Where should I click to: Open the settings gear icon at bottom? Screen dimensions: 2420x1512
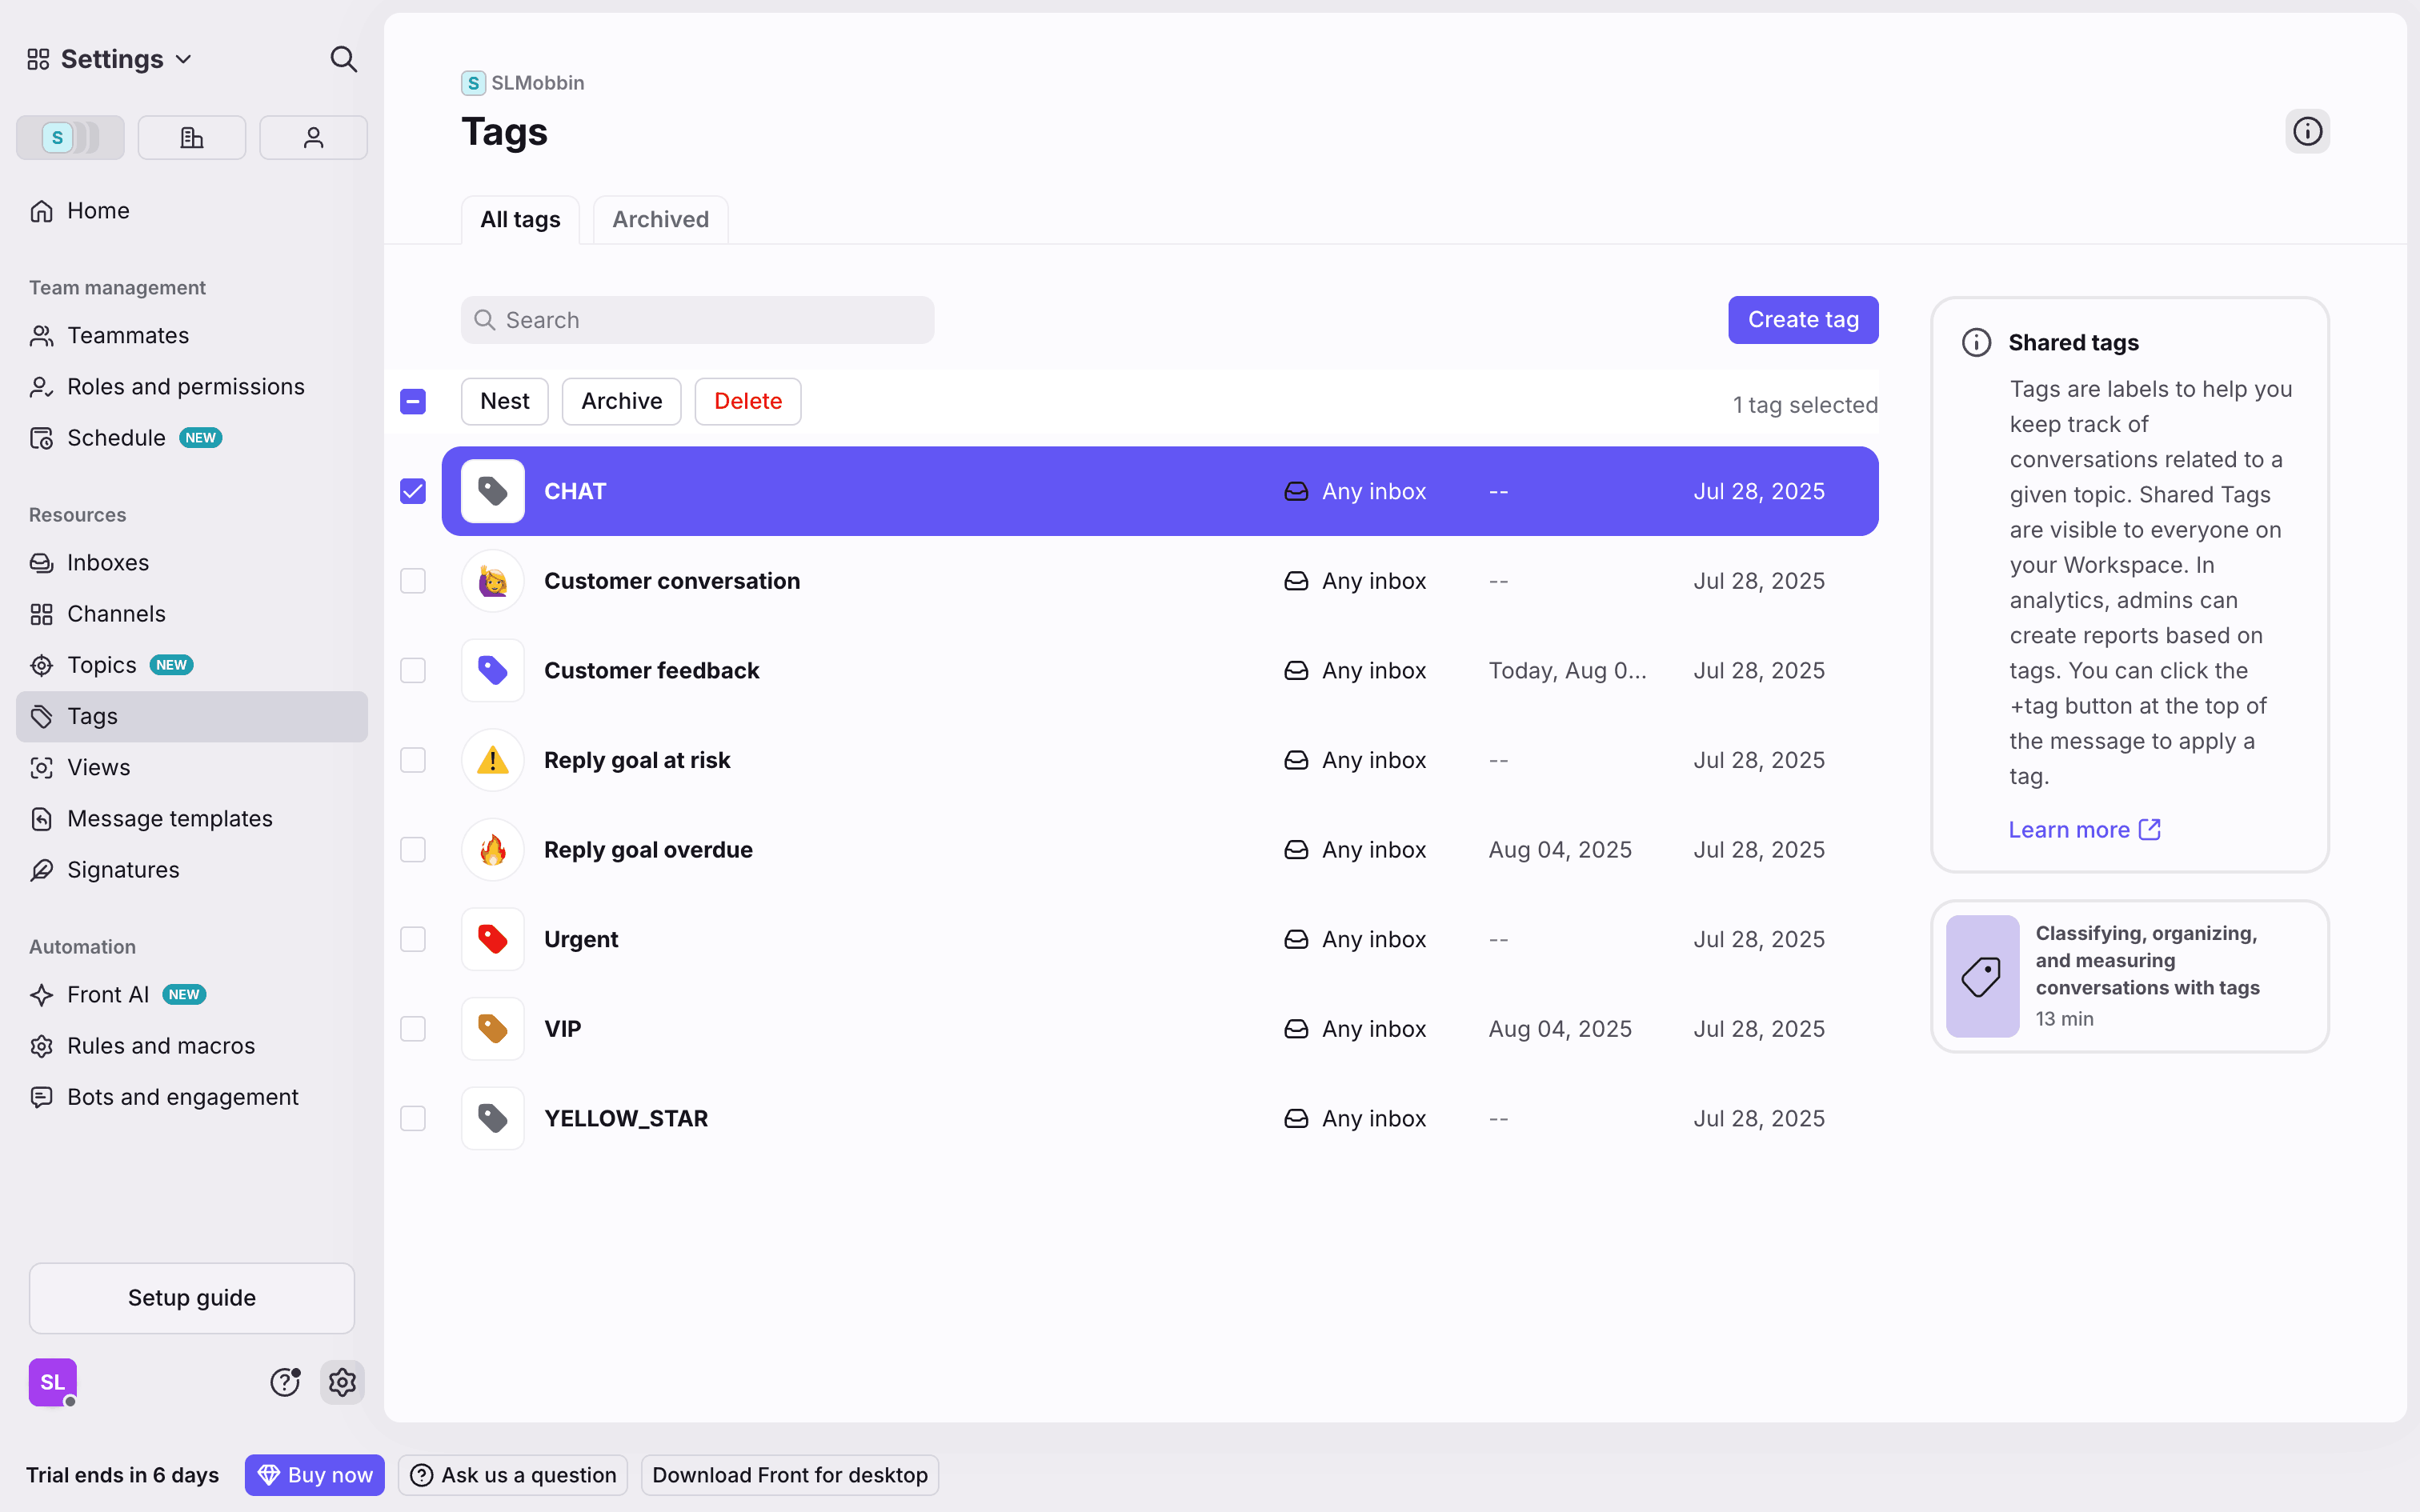click(x=342, y=1382)
